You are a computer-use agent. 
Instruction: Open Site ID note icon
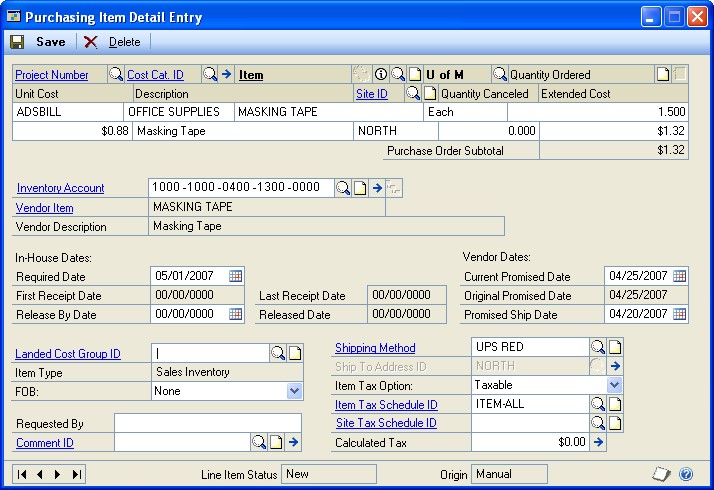coord(430,93)
